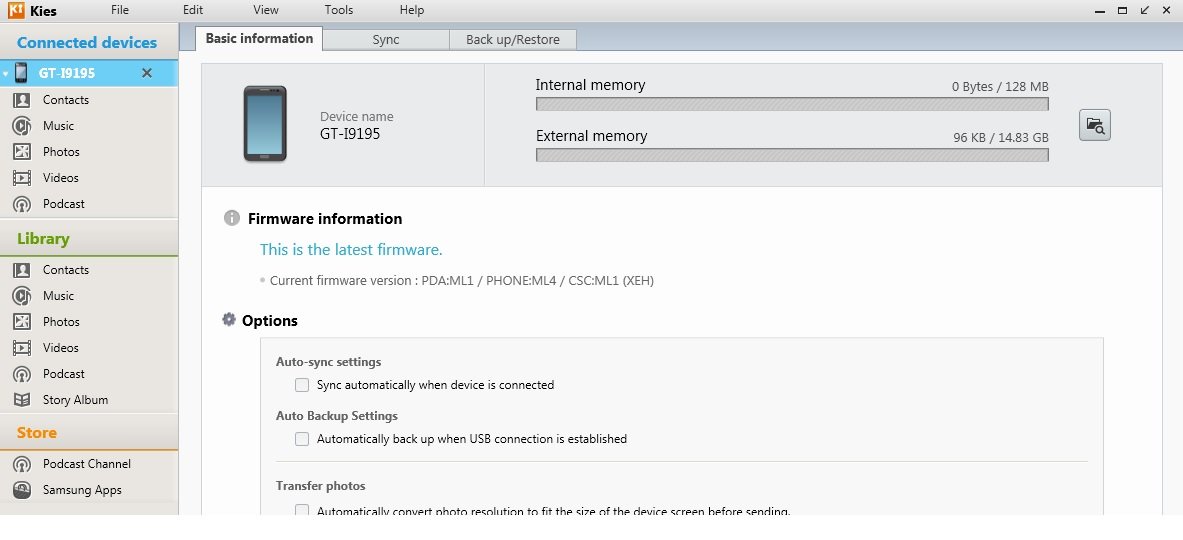Switch Kies to mini mode arrow button
The height and width of the screenshot is (540, 1183).
pyautogui.click(x=1145, y=11)
